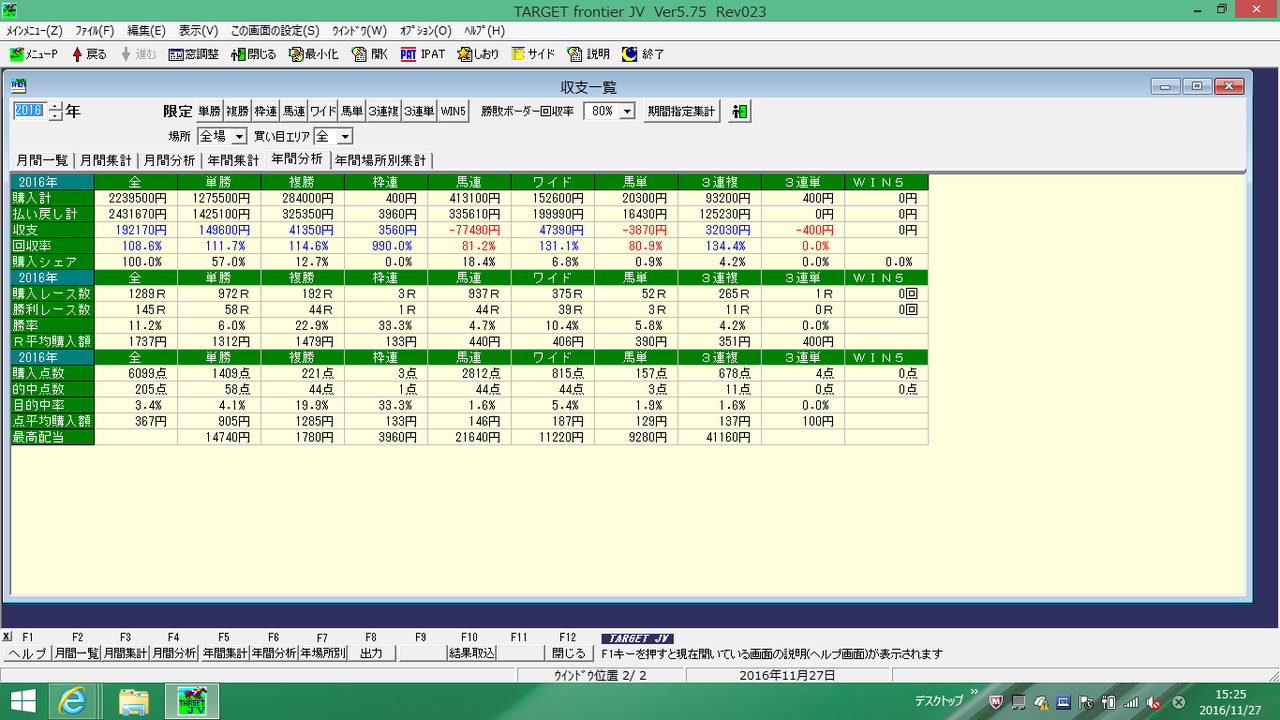Switch to the 月間分析 tab

click(169, 160)
